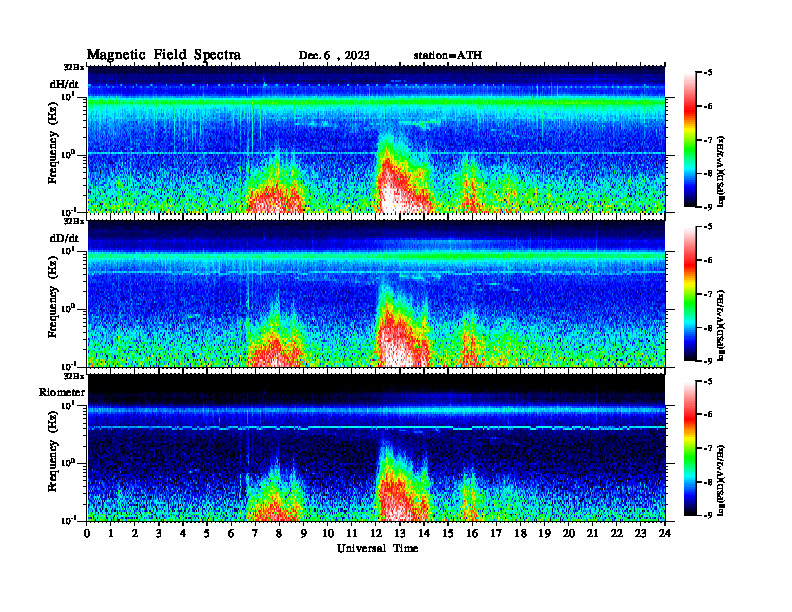Click the "Magnetic Field Spectra" title
The height and width of the screenshot is (612, 792).
(164, 55)
